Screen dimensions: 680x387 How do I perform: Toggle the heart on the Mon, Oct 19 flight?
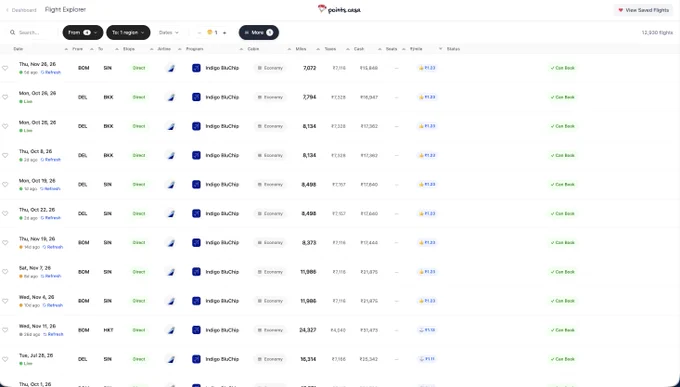click(5, 184)
